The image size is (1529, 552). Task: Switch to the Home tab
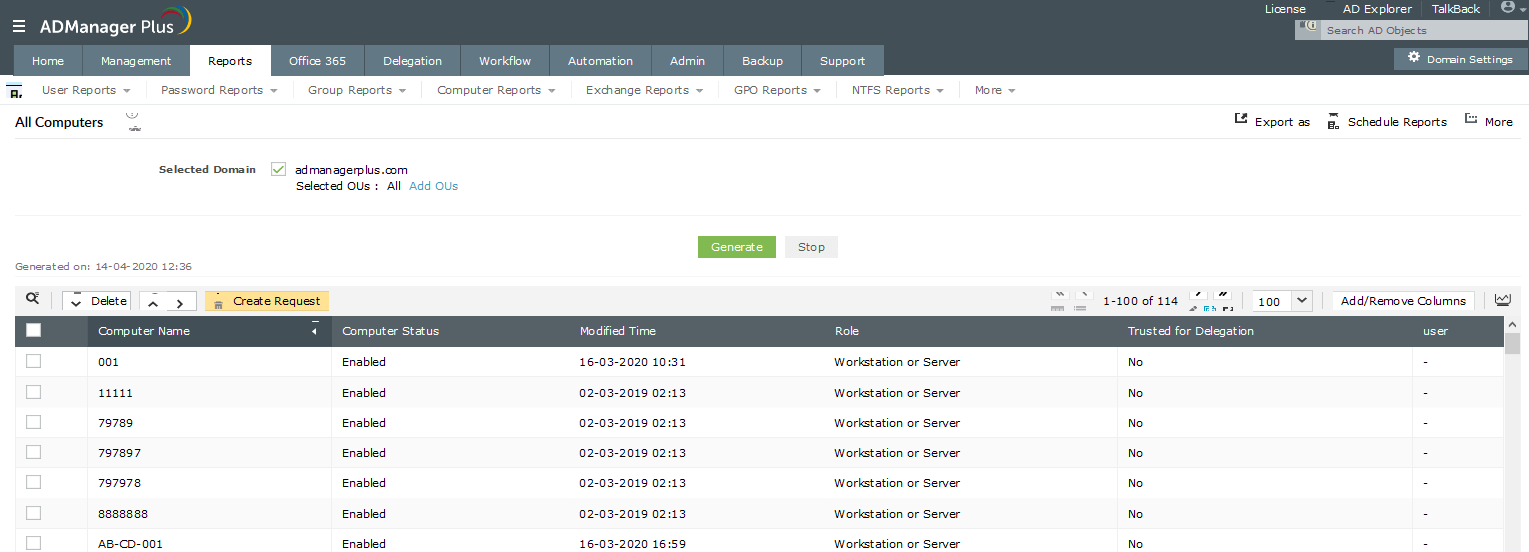[48, 60]
